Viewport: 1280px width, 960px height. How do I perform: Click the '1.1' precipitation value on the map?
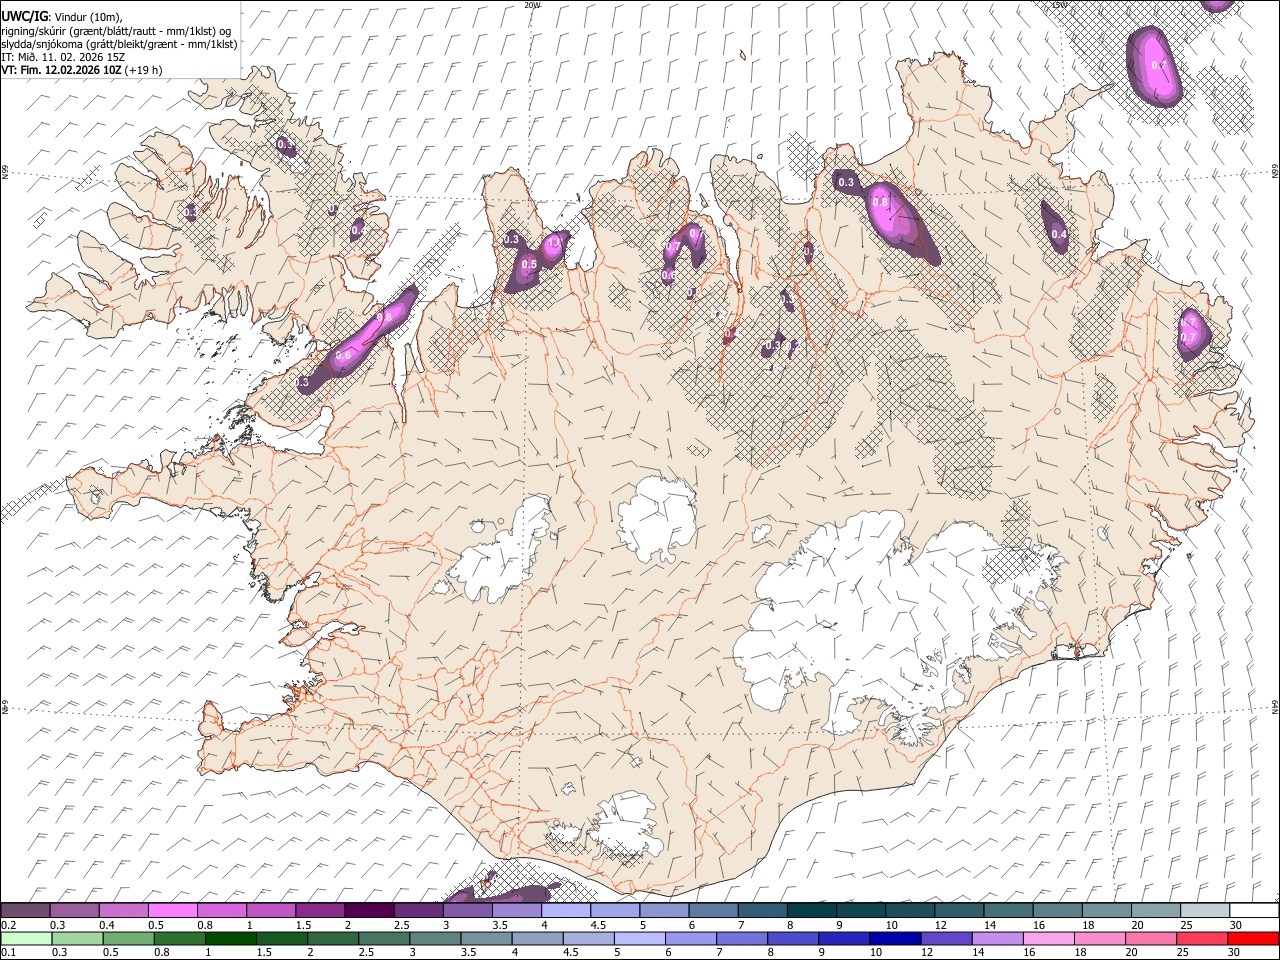(x=554, y=243)
